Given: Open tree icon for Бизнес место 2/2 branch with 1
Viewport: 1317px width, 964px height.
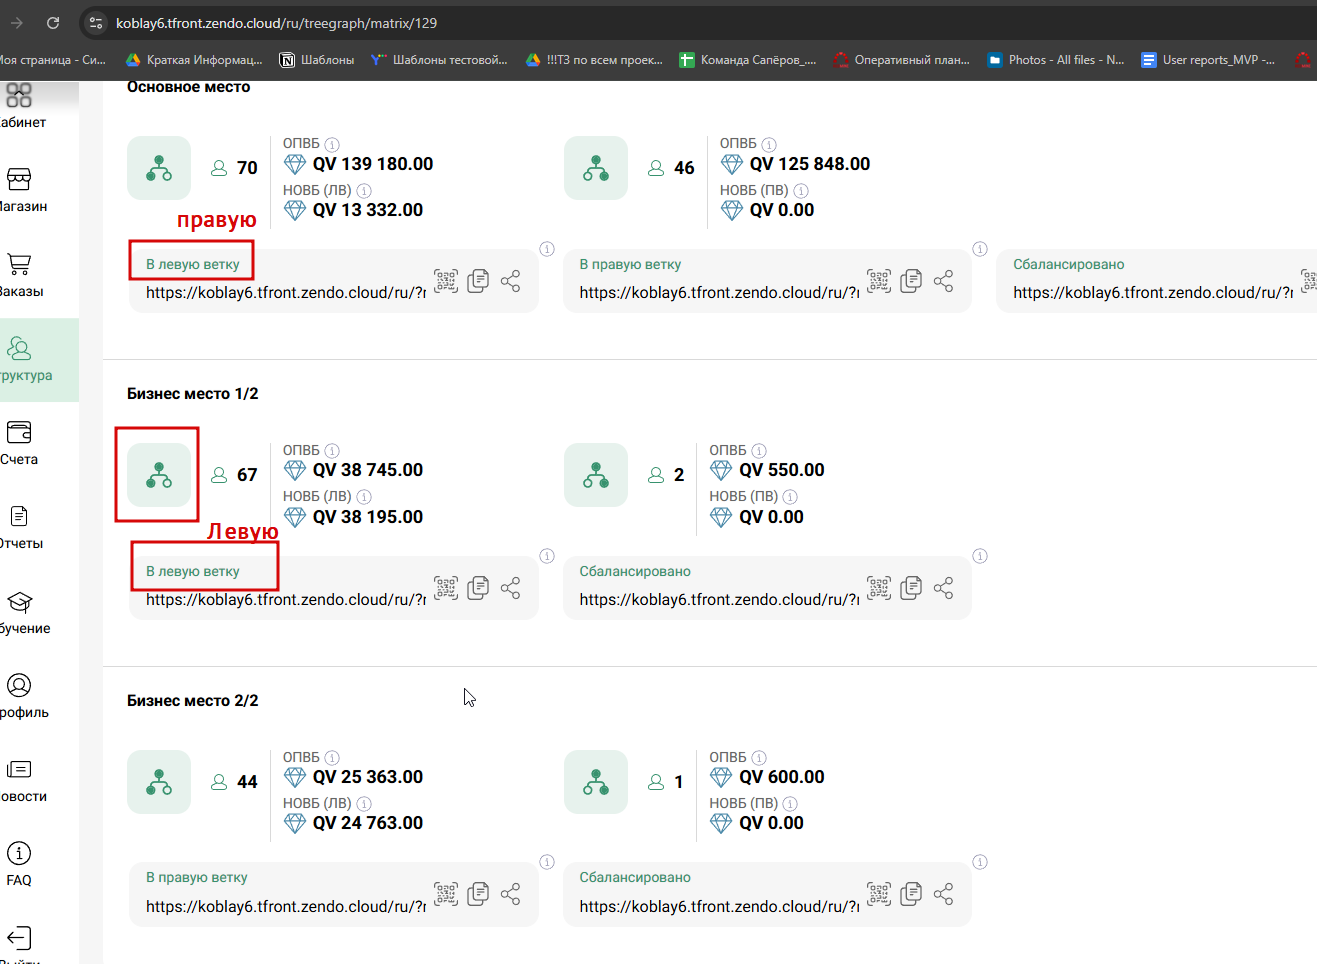Looking at the screenshot, I should coord(596,782).
